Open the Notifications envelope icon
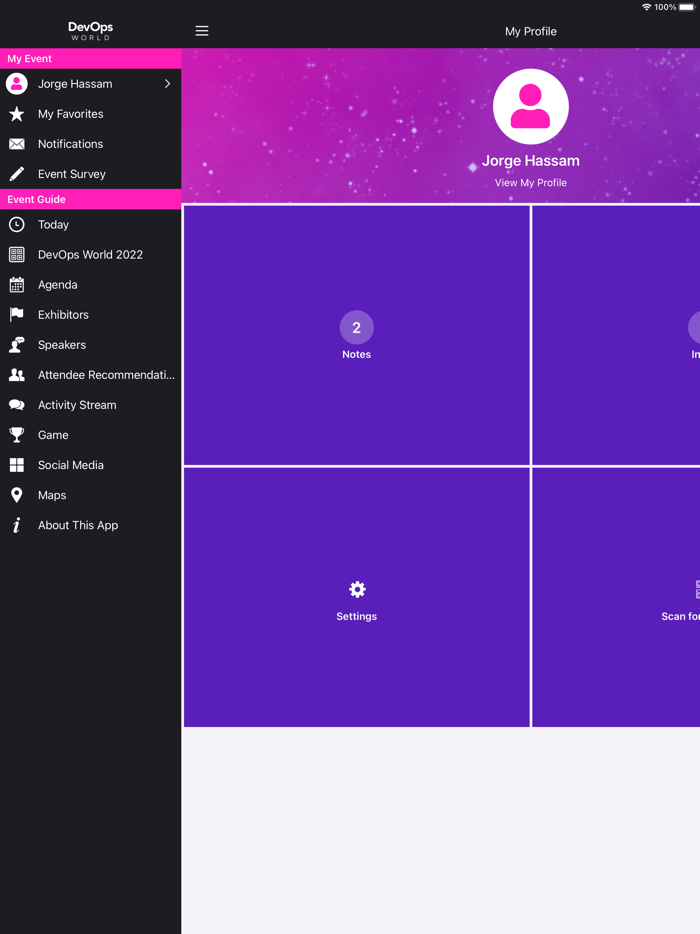Viewport: 700px width, 934px height. [x=17, y=144]
